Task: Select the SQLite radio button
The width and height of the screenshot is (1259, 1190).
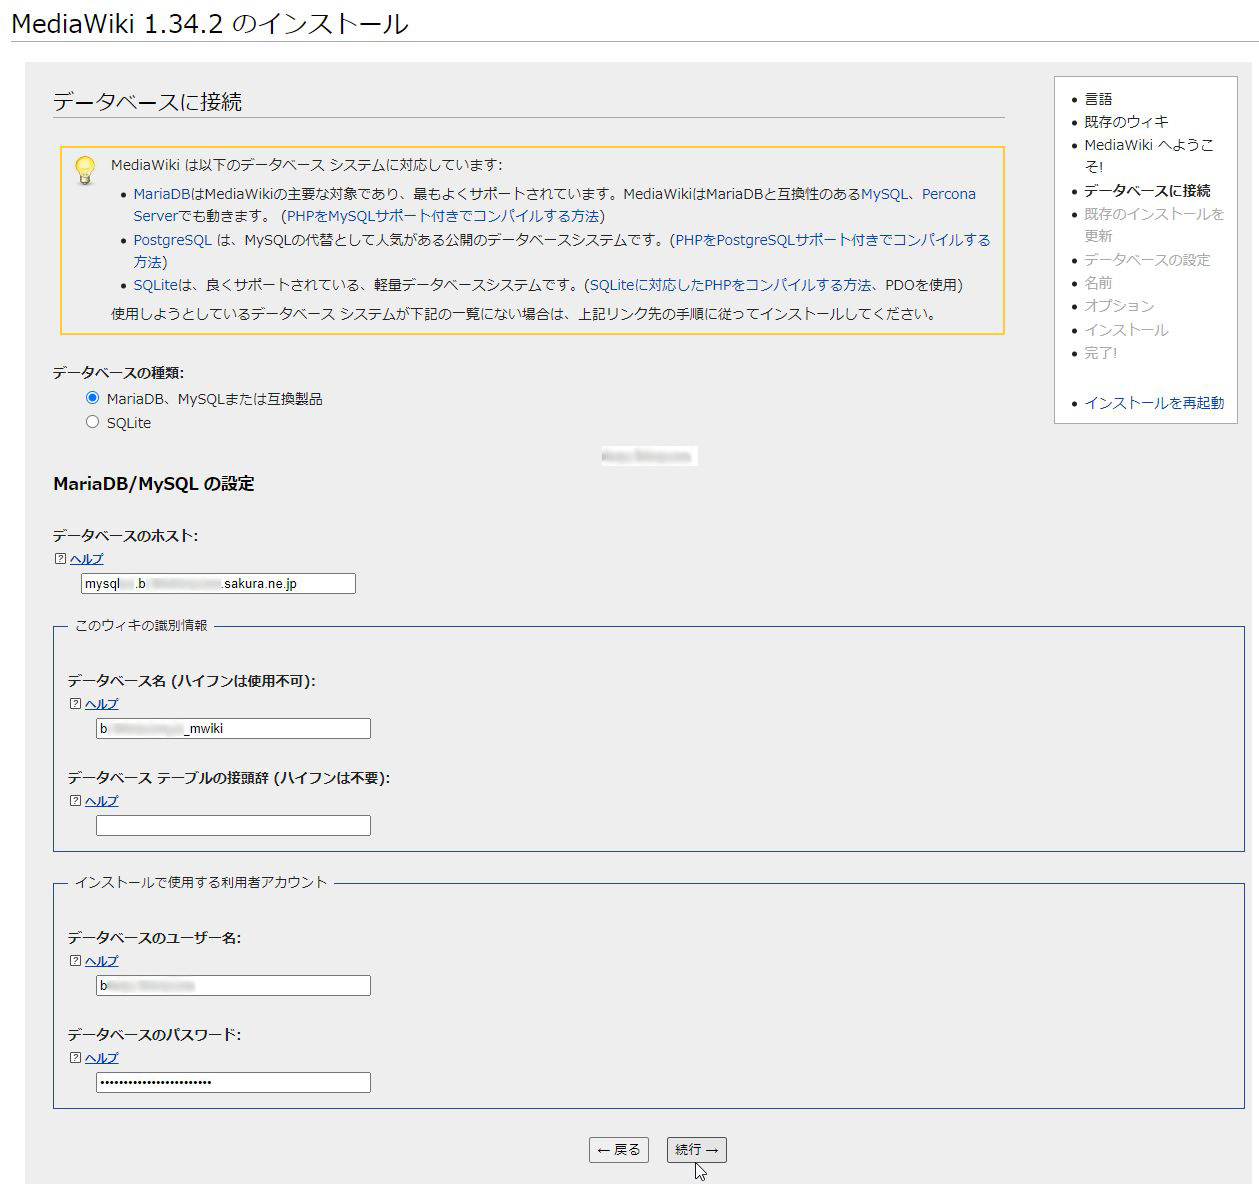Action: coord(93,422)
